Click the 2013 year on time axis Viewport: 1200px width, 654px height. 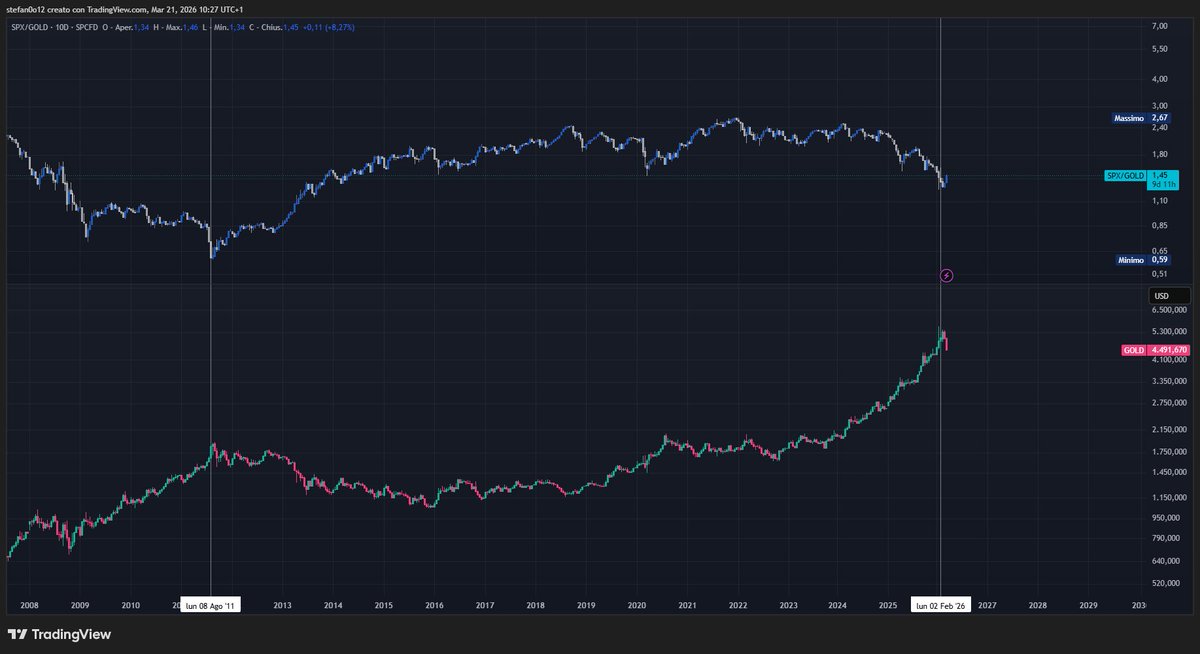click(283, 605)
